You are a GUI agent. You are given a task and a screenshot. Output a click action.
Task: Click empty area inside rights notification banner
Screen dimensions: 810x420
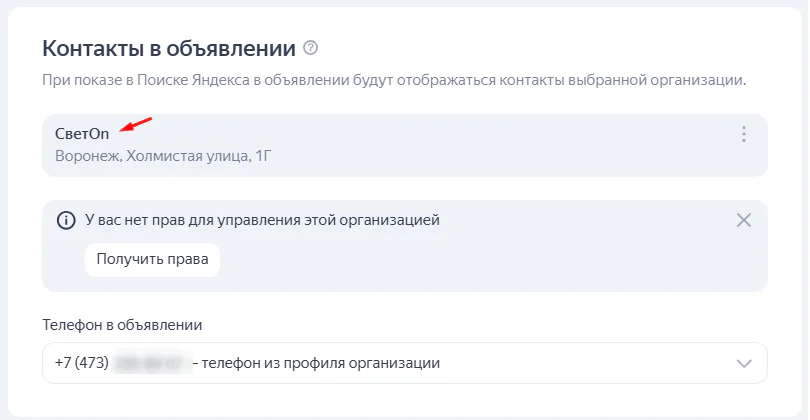pos(465,261)
